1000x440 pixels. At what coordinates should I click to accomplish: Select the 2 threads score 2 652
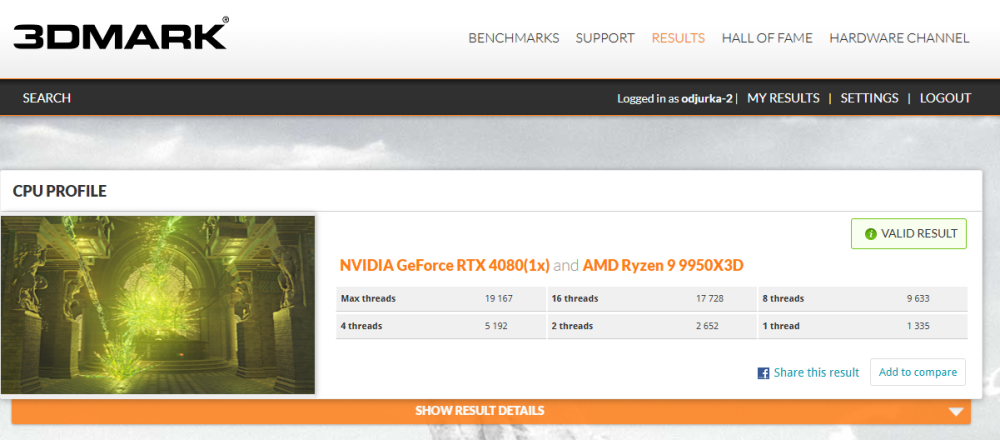coord(707,326)
